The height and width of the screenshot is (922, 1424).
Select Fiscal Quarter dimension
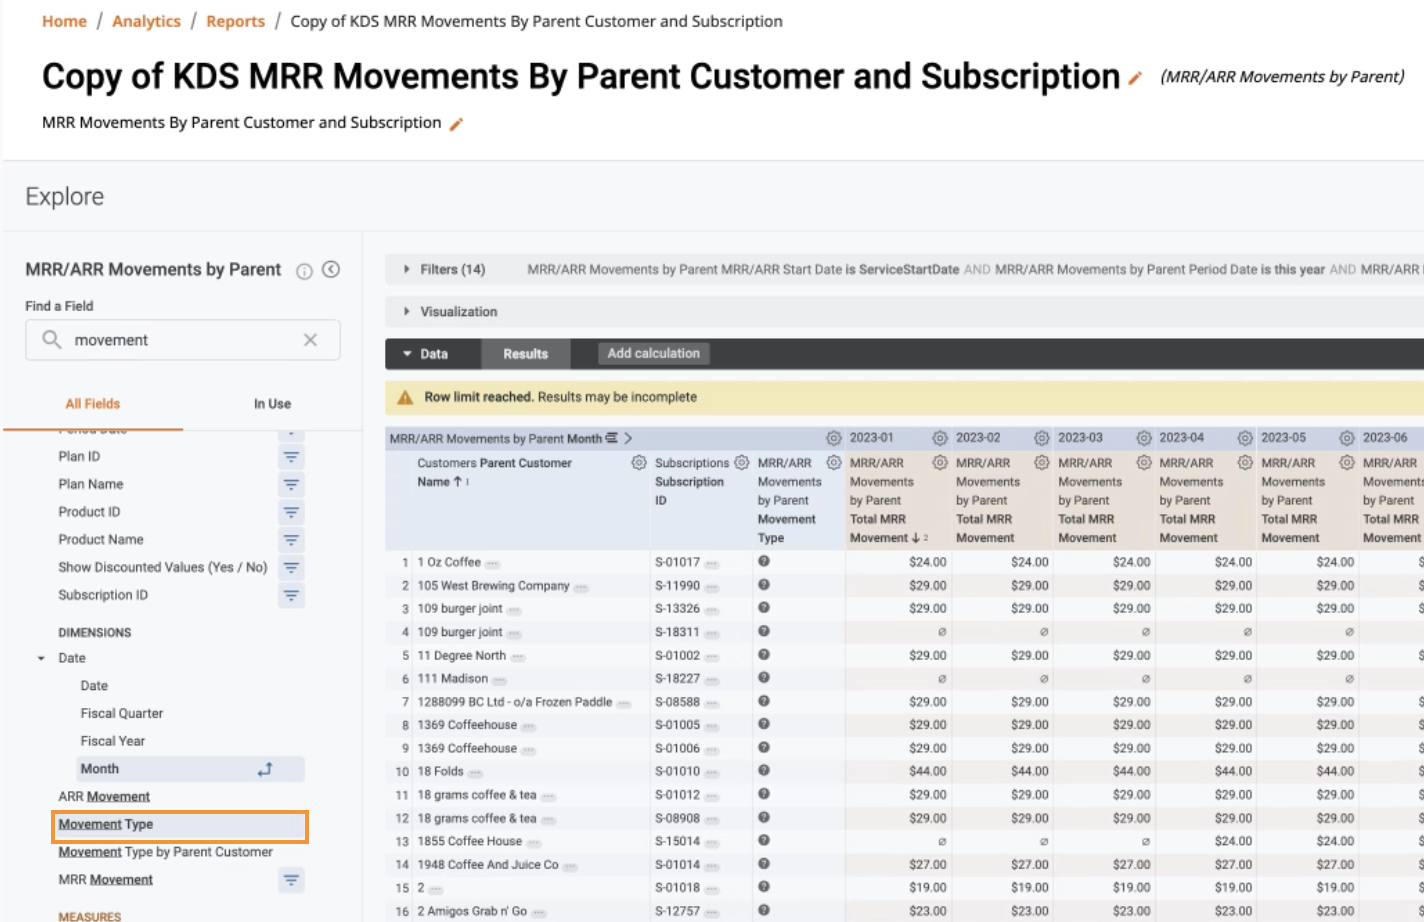(x=122, y=714)
